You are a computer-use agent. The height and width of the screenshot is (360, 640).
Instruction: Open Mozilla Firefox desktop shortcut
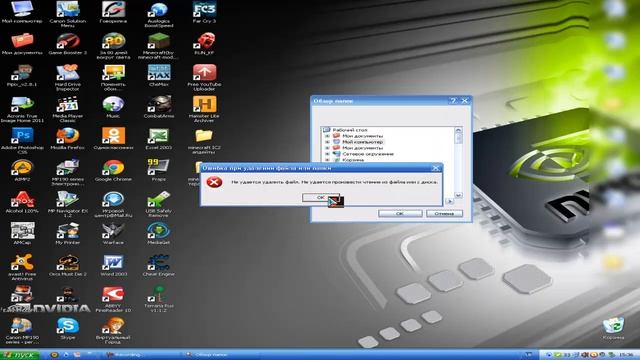click(68, 139)
